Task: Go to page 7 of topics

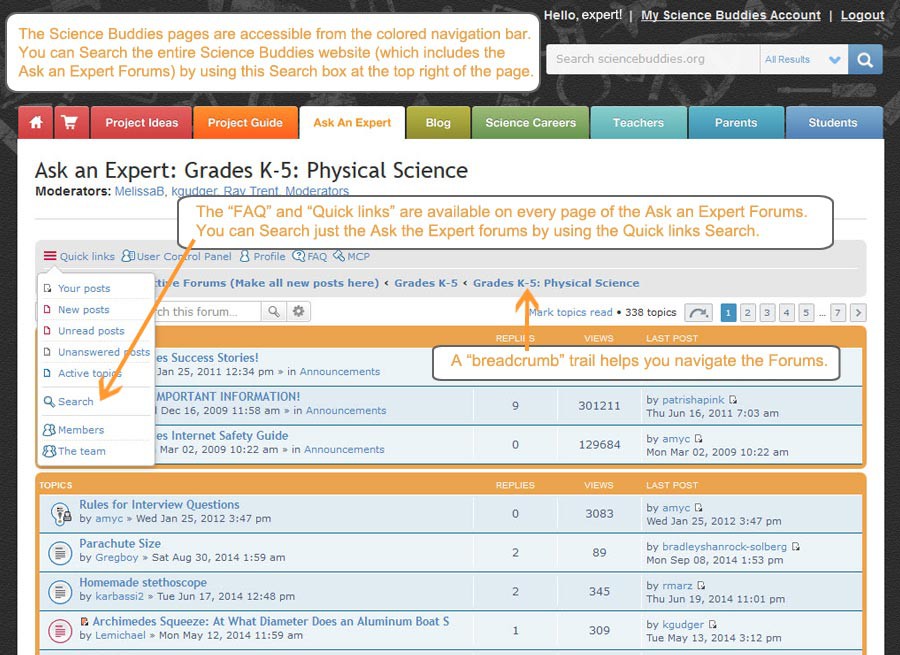Action: (x=837, y=313)
